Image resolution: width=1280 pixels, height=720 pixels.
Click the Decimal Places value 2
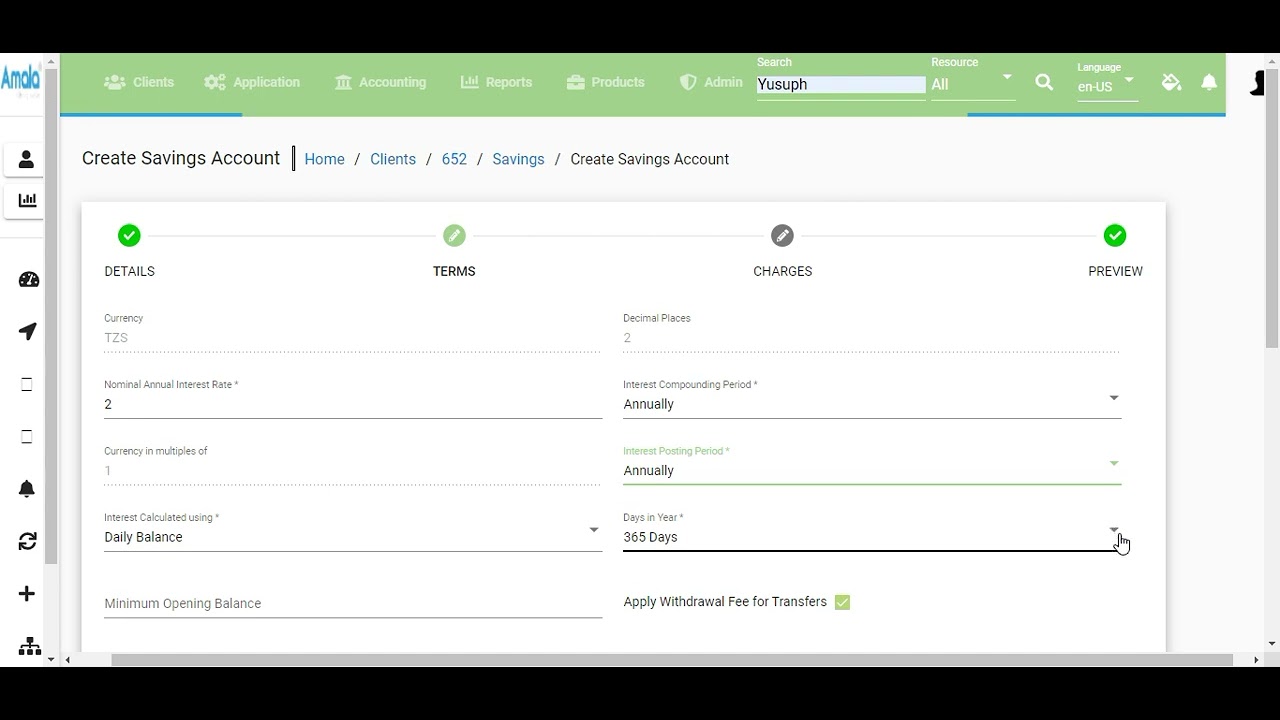click(627, 337)
